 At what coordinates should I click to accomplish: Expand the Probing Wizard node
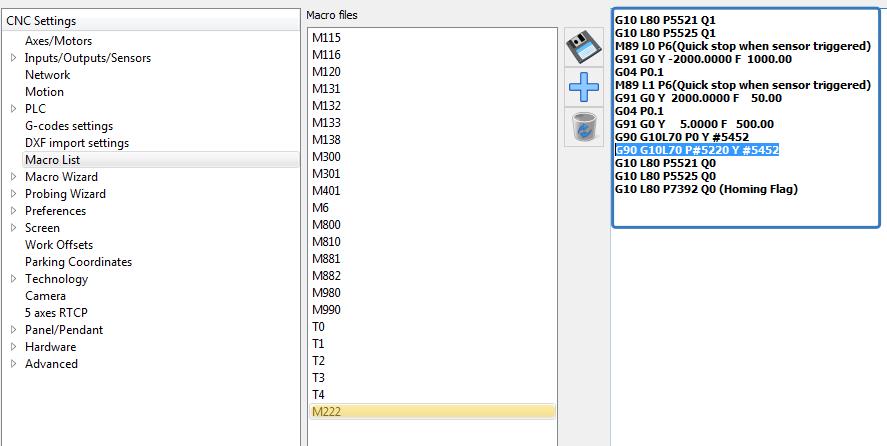13,194
